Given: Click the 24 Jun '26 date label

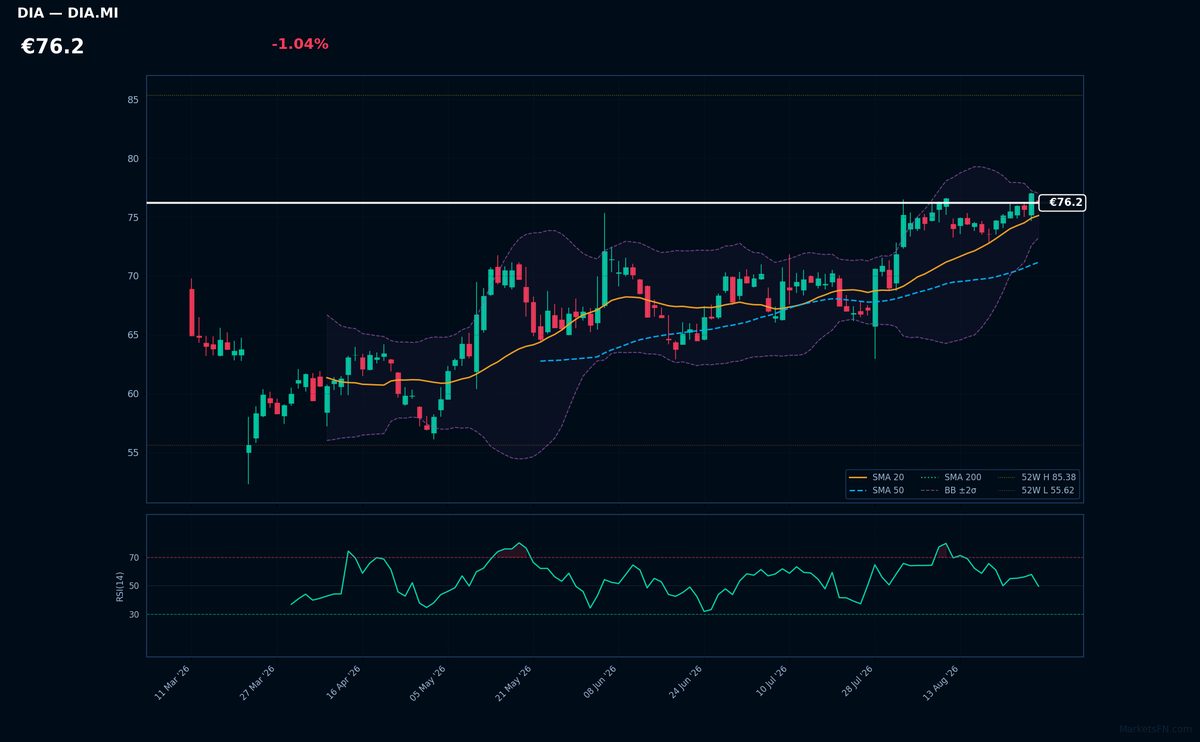Looking at the screenshot, I should 684,683.
